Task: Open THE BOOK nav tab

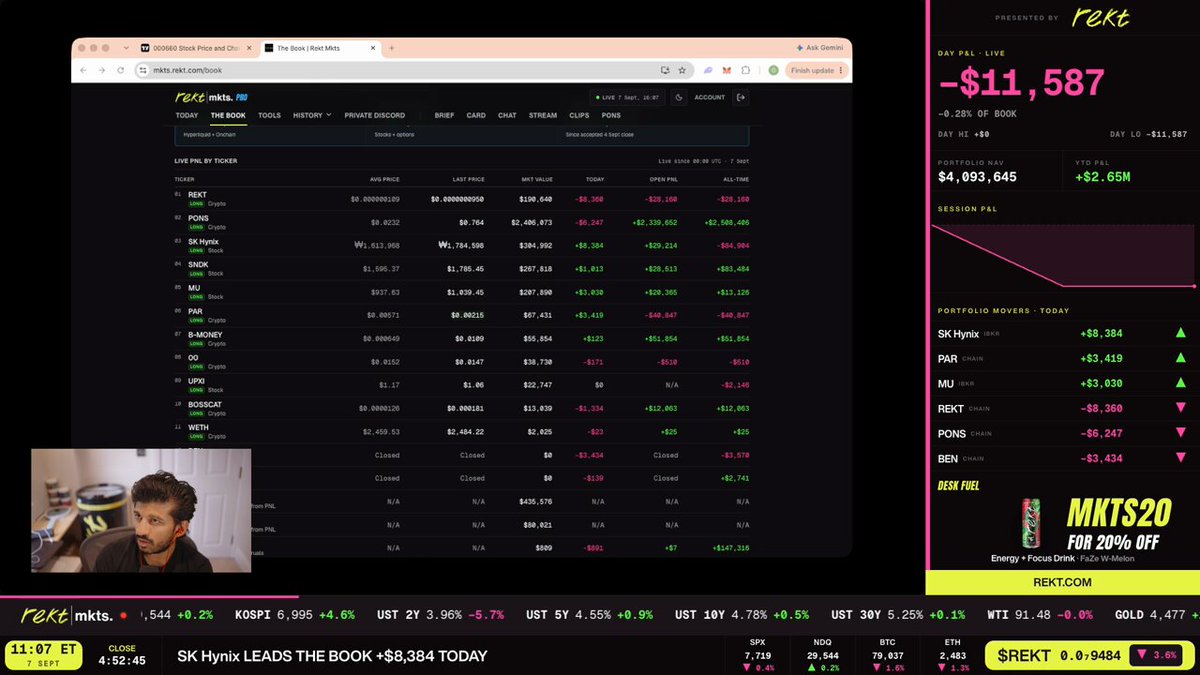Action: (228, 115)
